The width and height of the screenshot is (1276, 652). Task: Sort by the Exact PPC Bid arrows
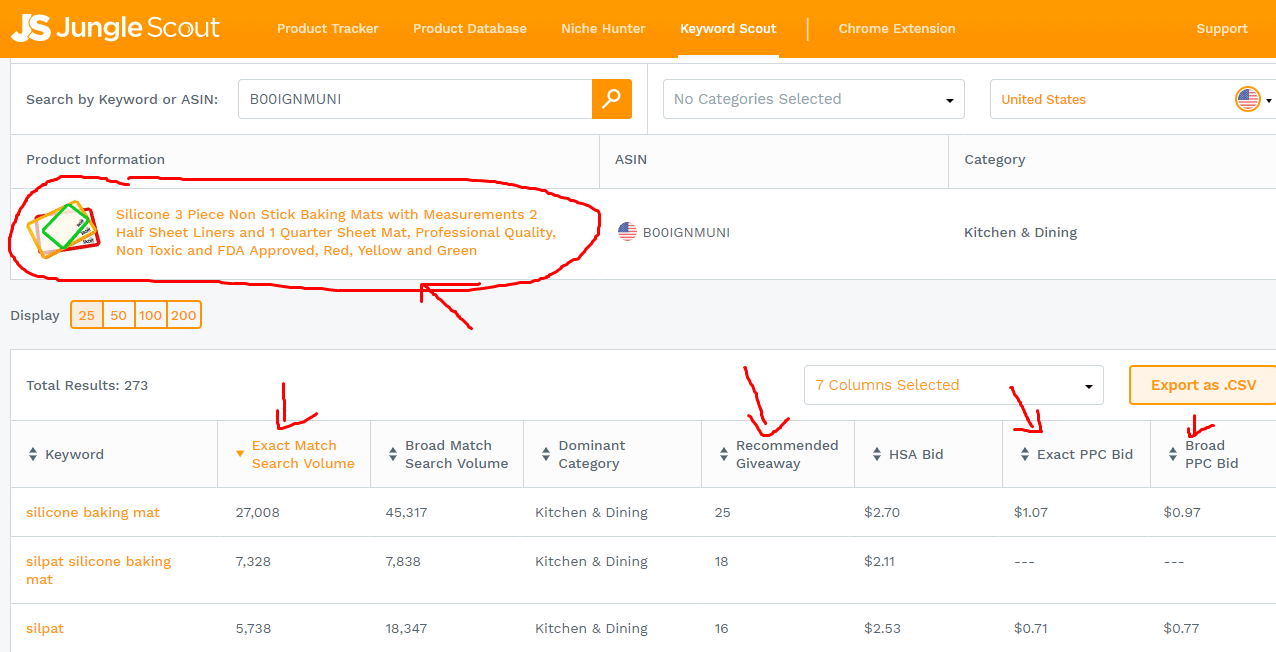click(x=1024, y=454)
